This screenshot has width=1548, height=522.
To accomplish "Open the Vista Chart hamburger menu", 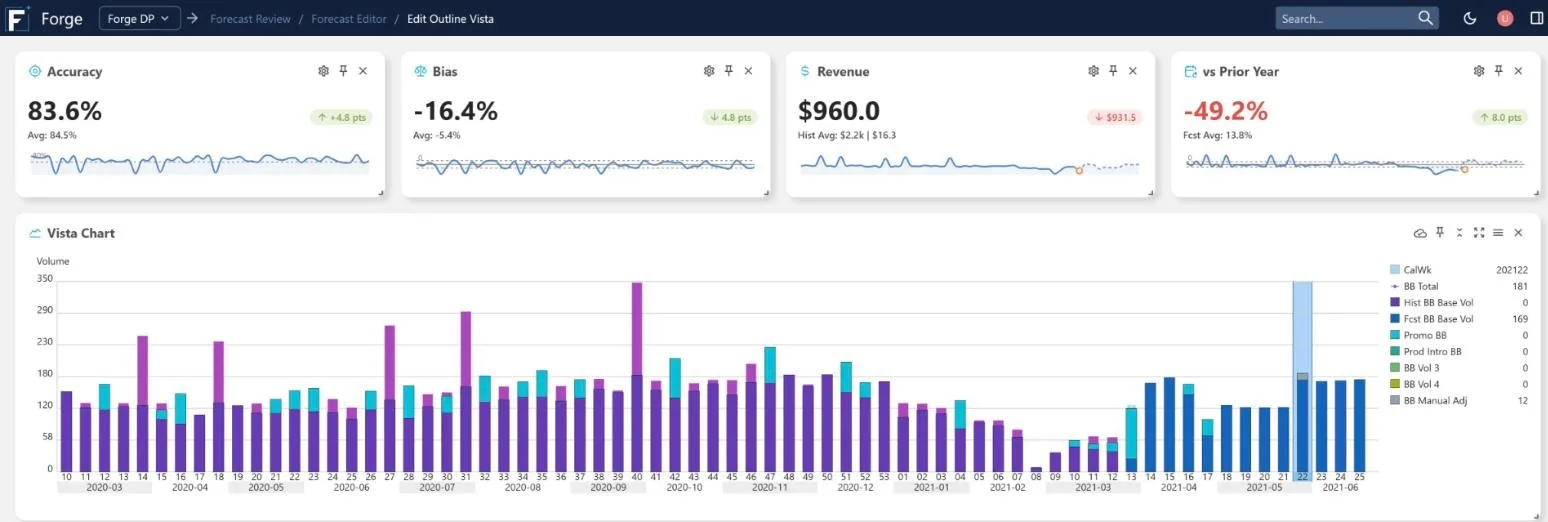I will (x=1498, y=233).
